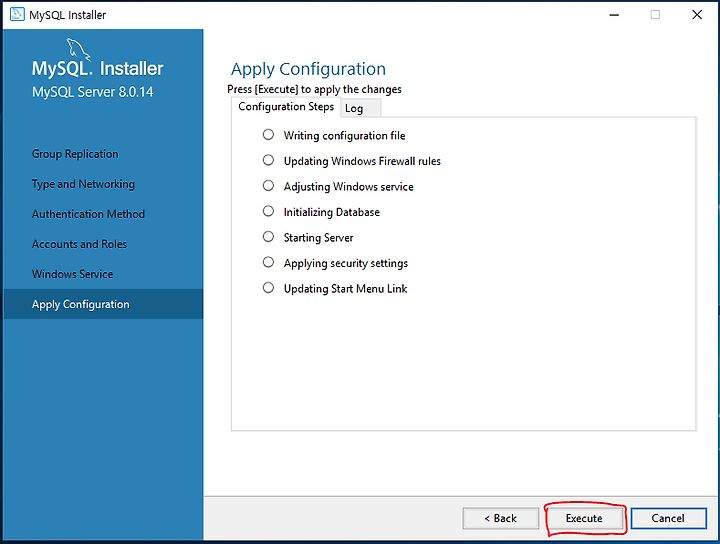The width and height of the screenshot is (720, 544).
Task: Open Group Replication in the sidebar
Action: pos(75,154)
